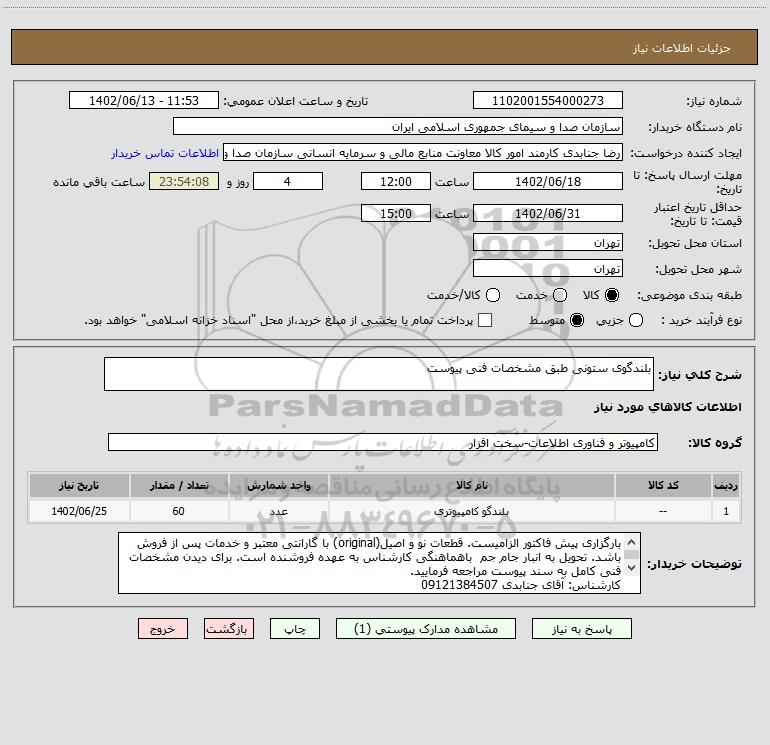This screenshot has width=770, height=745.
Task: Click the چاپ print button
Action: pyautogui.click(x=295, y=629)
